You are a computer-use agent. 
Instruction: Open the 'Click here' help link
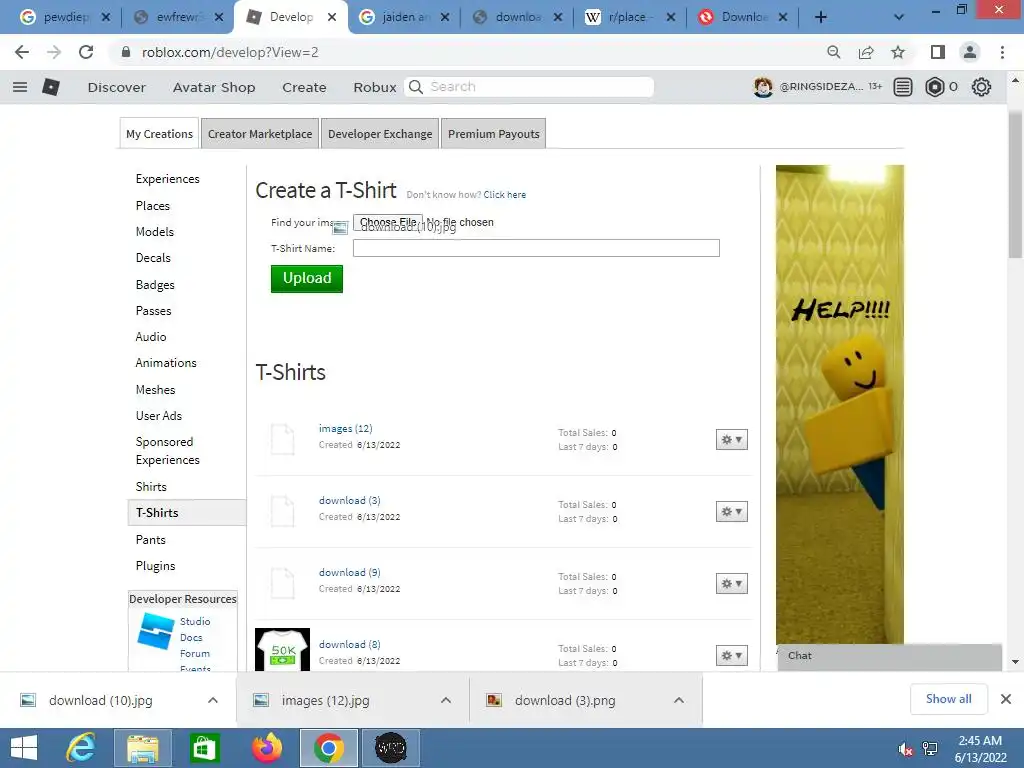coord(504,195)
